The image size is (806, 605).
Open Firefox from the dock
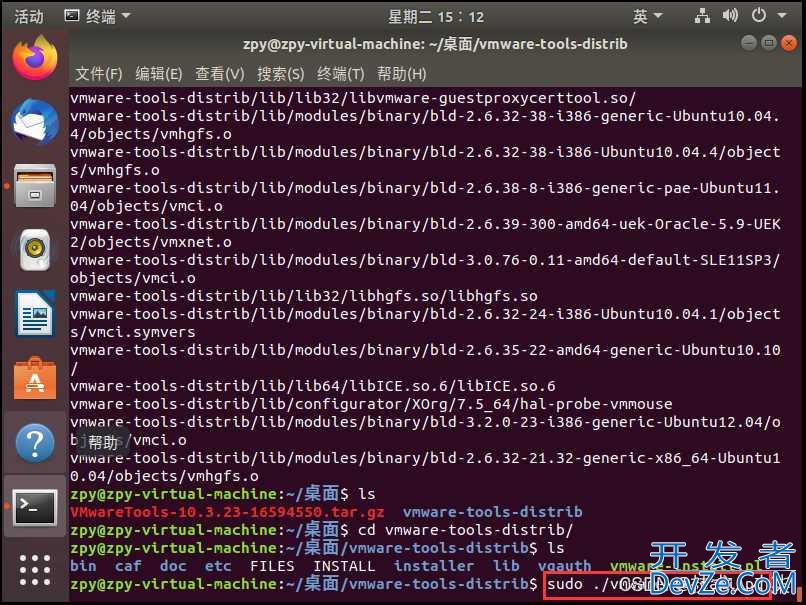point(35,57)
